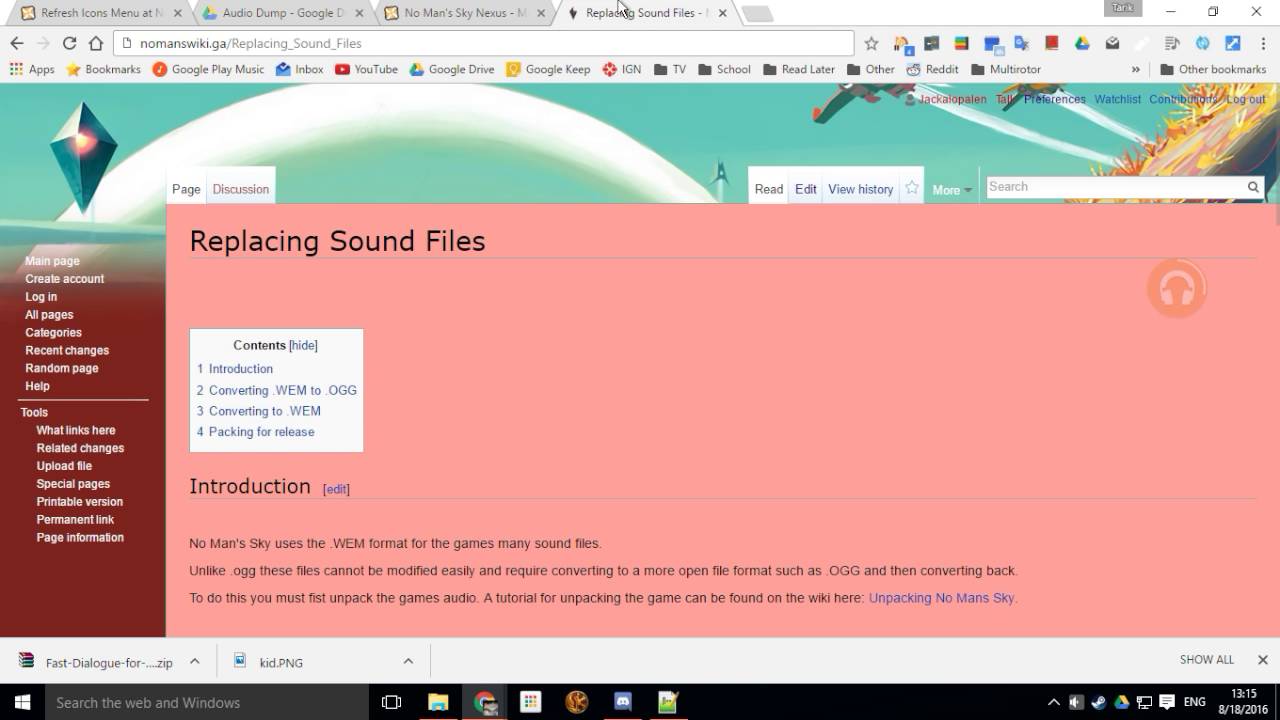1280x720 pixels.
Task: Show hidden system tray icons
Action: point(1054,702)
